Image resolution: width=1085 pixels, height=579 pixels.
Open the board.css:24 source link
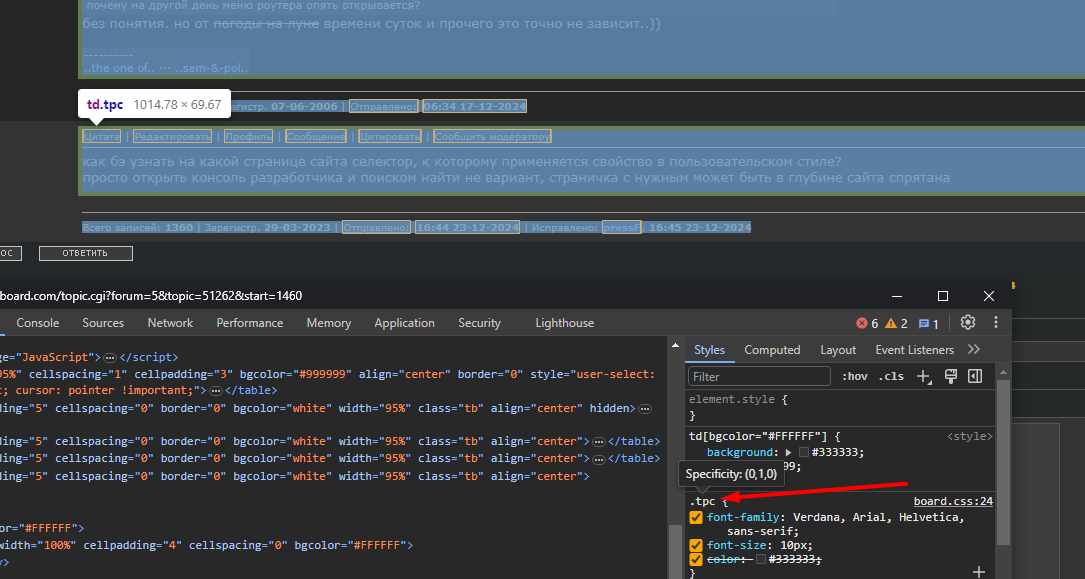[x=953, y=502]
